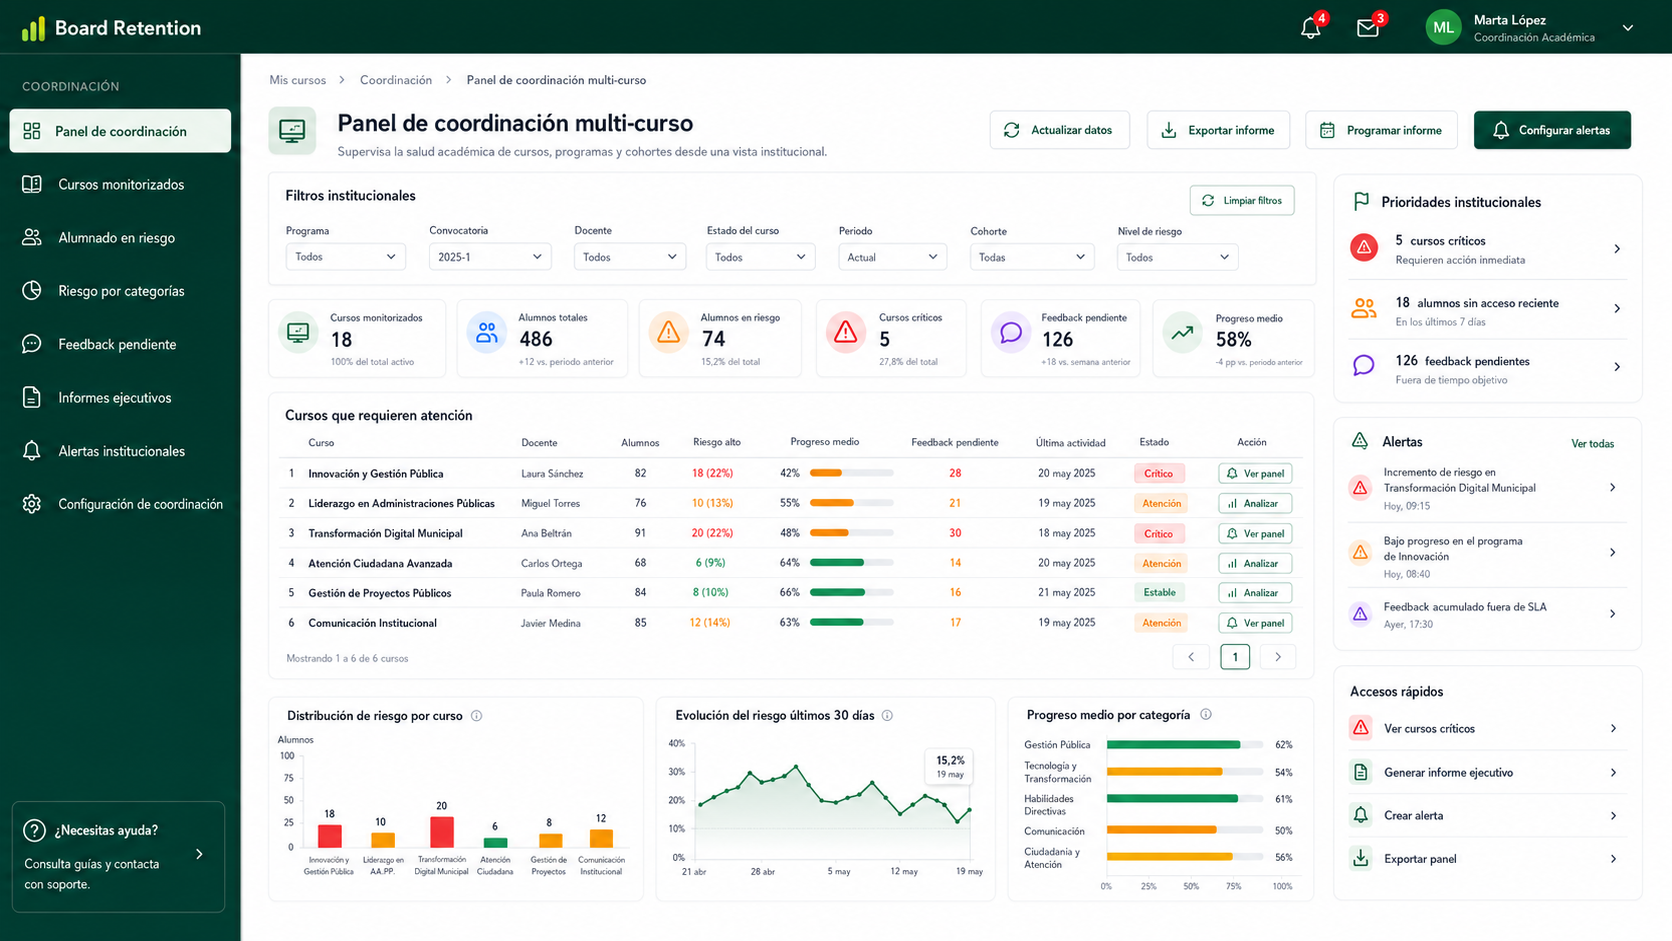Expand the 5 cursos críticos priority chevron
This screenshot has width=1672, height=941.
(x=1617, y=249)
